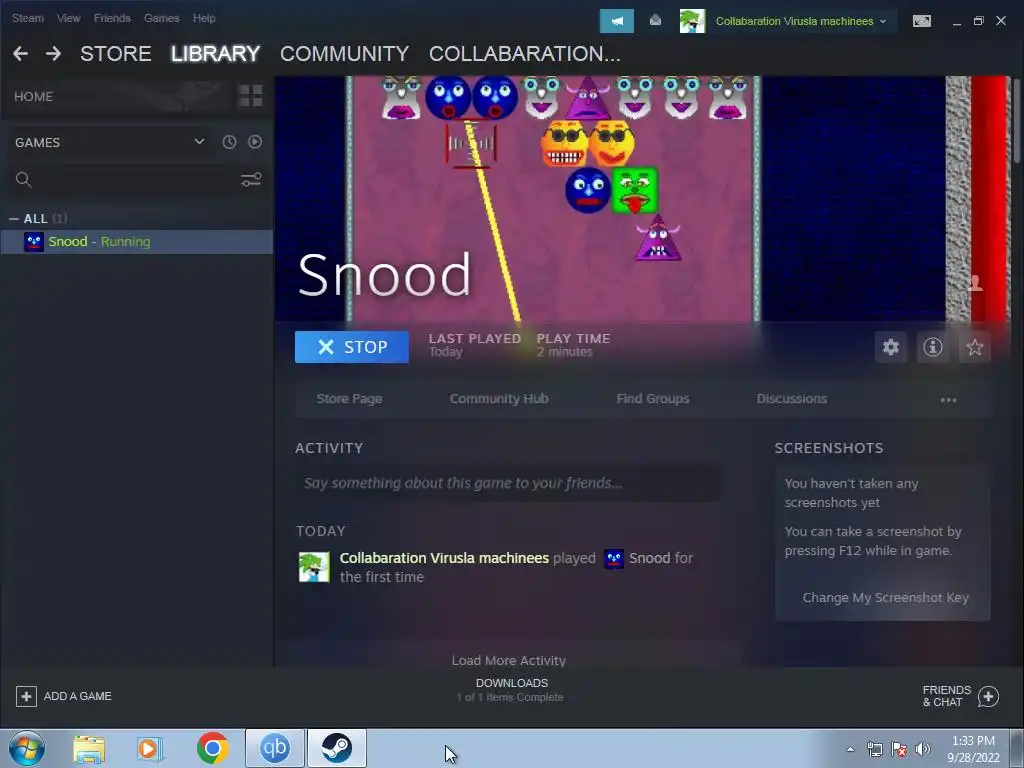1024x768 pixels.
Task: Open the Find Groups link
Action: click(x=653, y=398)
